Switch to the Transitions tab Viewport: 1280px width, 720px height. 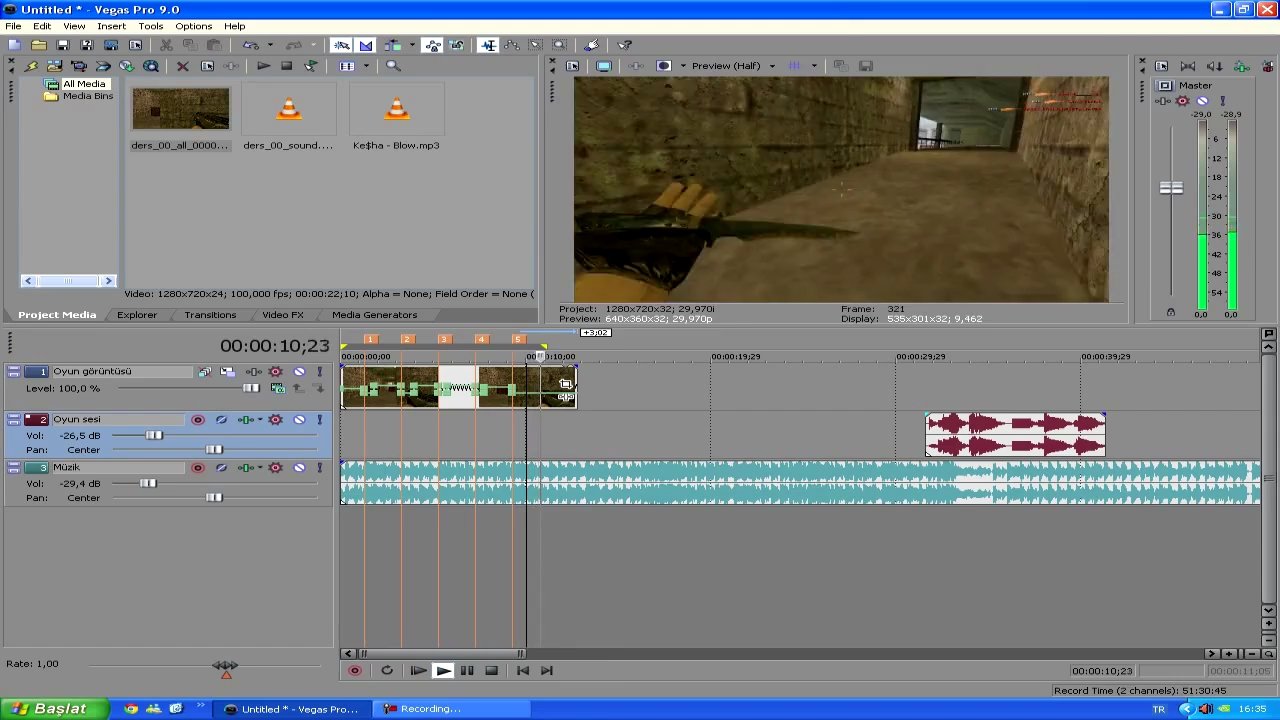210,315
